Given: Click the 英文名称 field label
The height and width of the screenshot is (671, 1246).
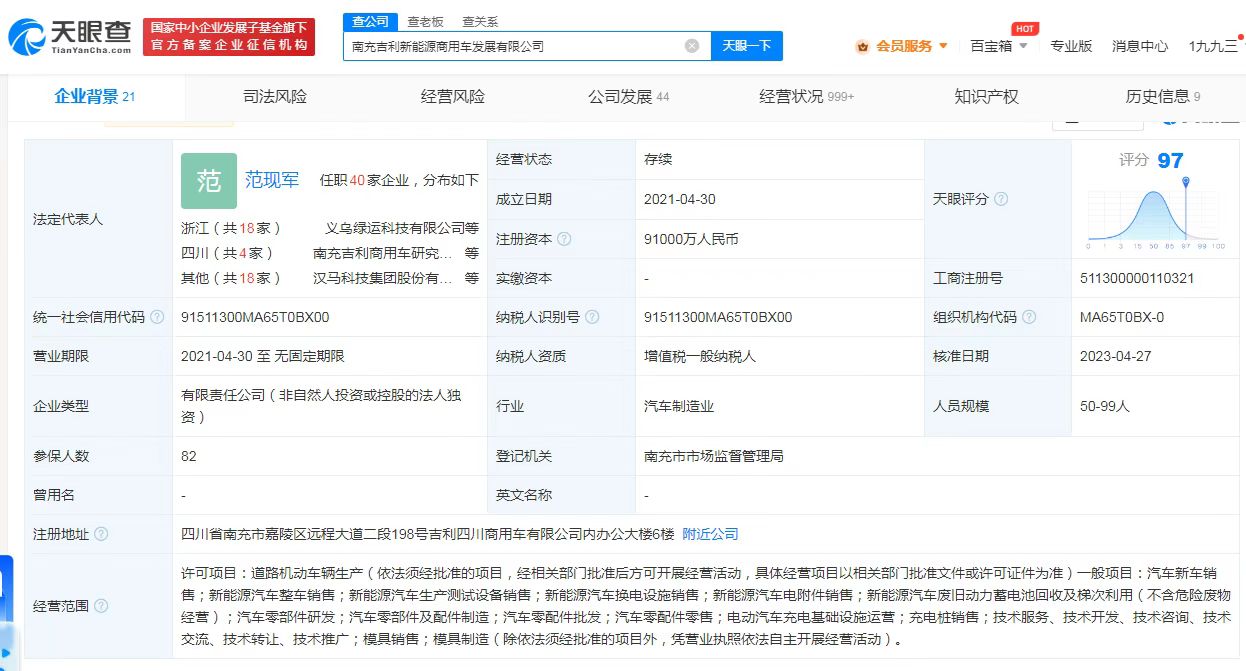Looking at the screenshot, I should point(524,495).
